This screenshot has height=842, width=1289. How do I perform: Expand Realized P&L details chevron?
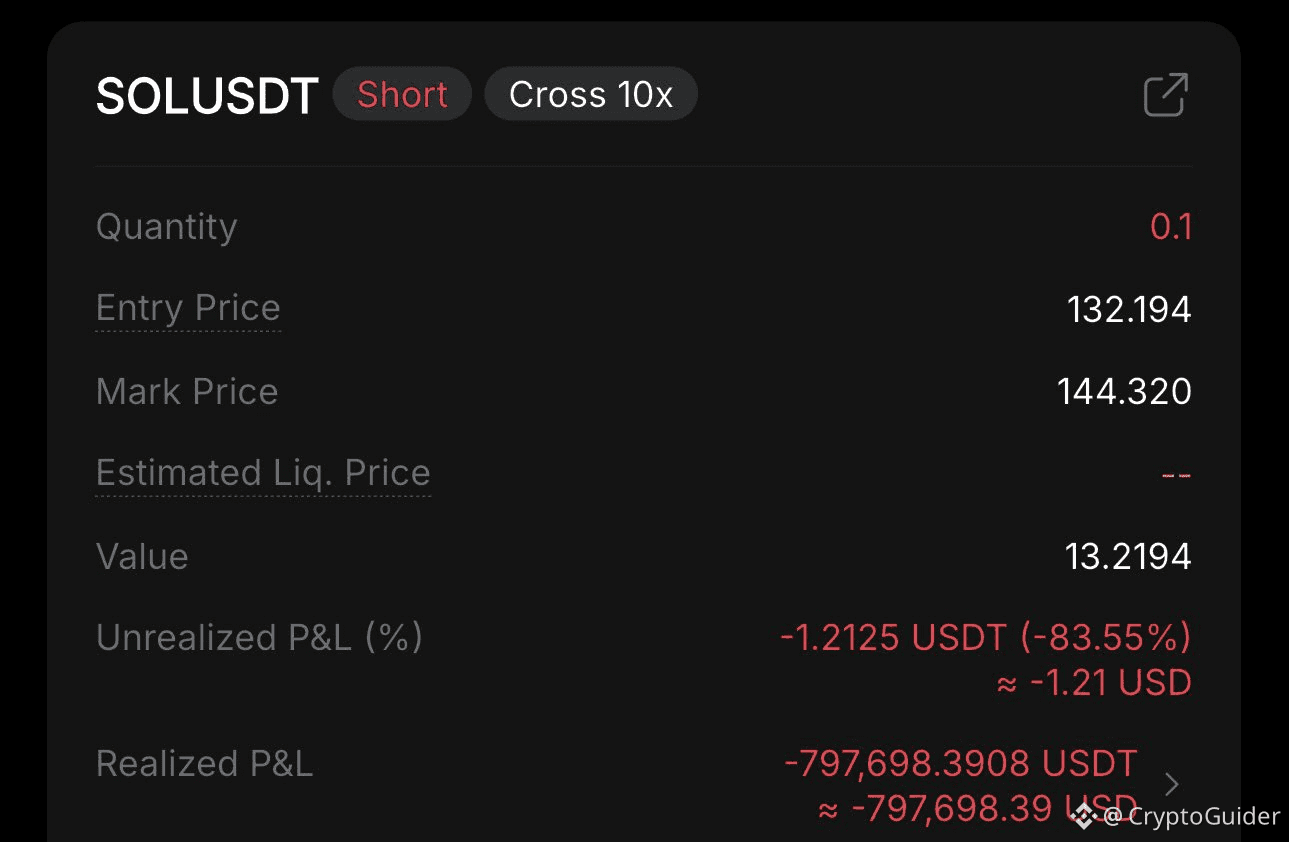[1172, 785]
